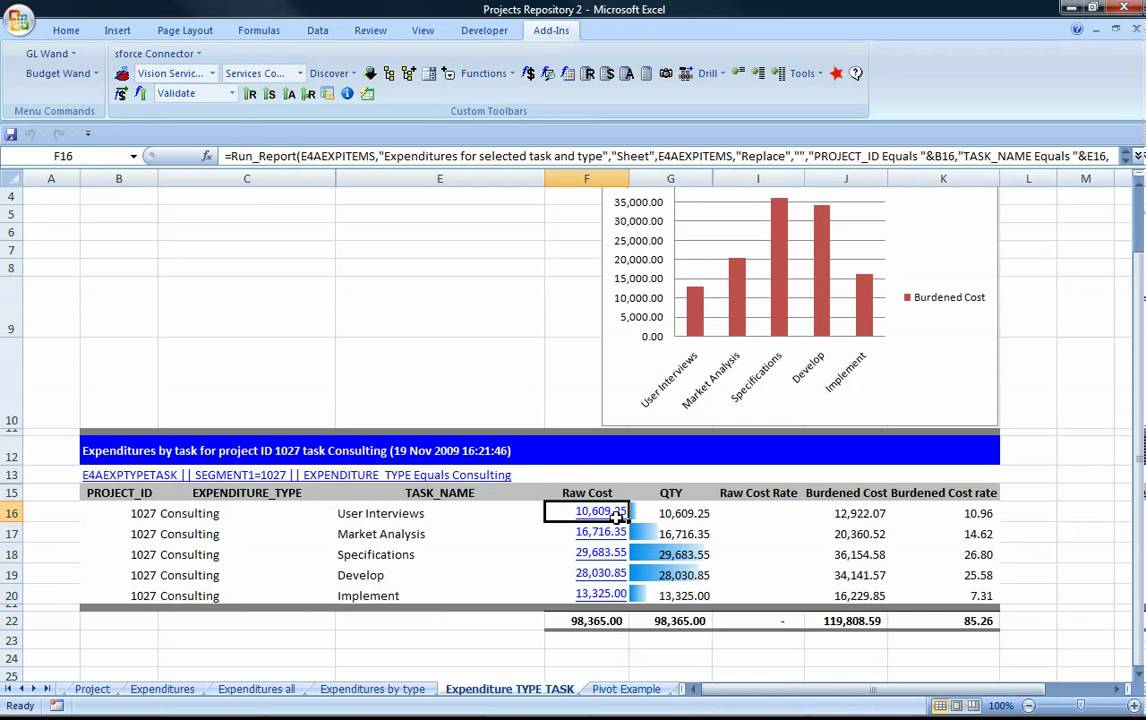The image size is (1146, 720).
Task: Click the Raw Cost link 28,030.85
Action: [601, 572]
